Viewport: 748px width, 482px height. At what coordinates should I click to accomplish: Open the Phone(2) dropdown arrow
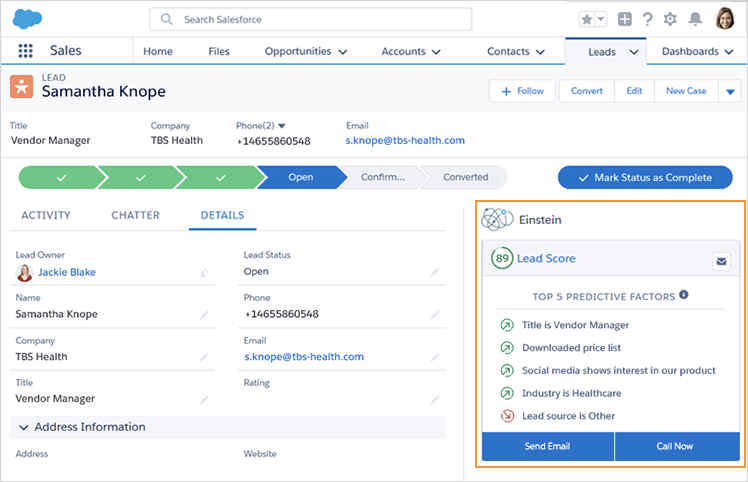click(x=281, y=126)
